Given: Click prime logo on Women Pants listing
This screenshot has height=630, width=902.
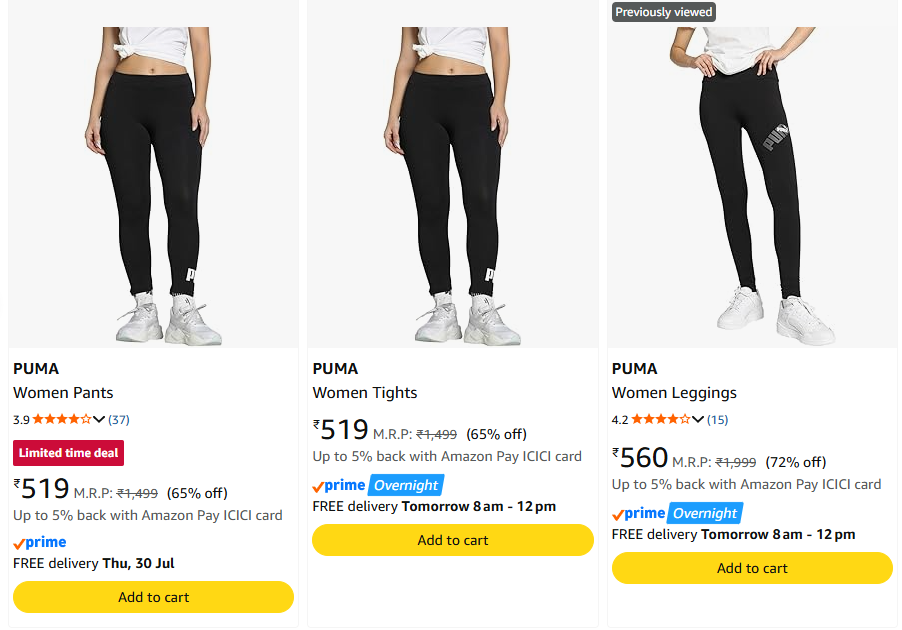Looking at the screenshot, I should coord(40,542).
